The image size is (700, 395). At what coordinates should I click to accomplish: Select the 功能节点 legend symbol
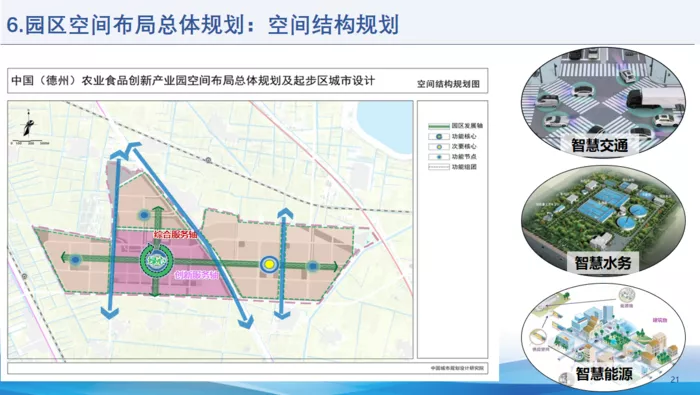coord(439,157)
